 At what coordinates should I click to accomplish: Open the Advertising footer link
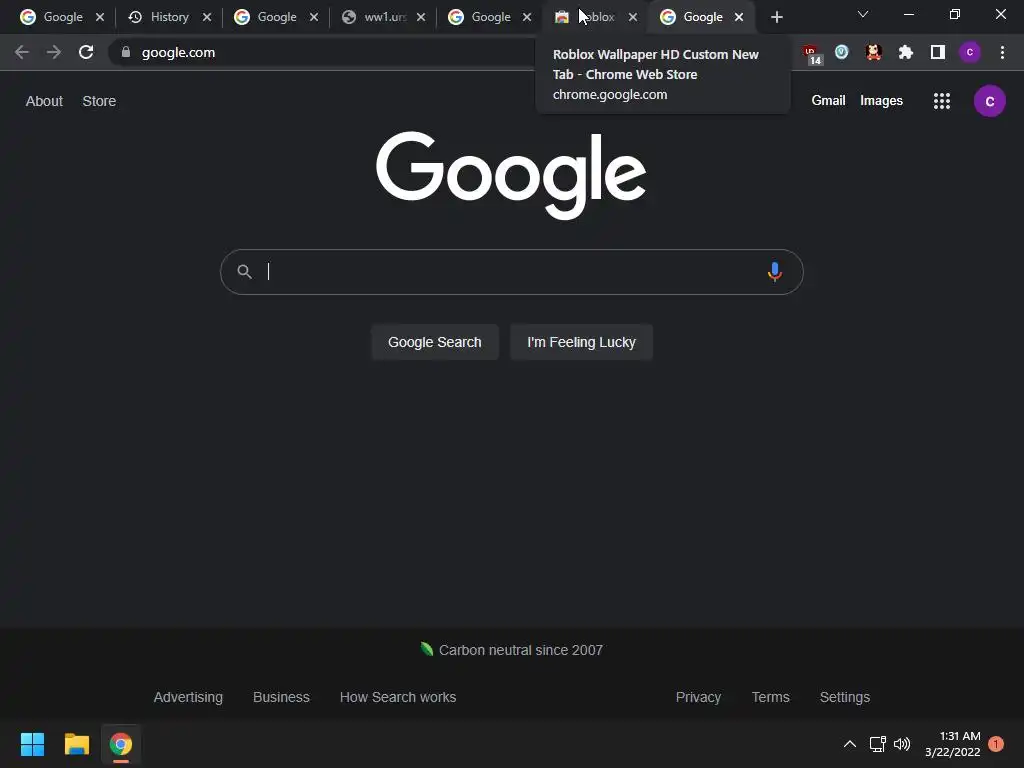pyautogui.click(x=188, y=697)
